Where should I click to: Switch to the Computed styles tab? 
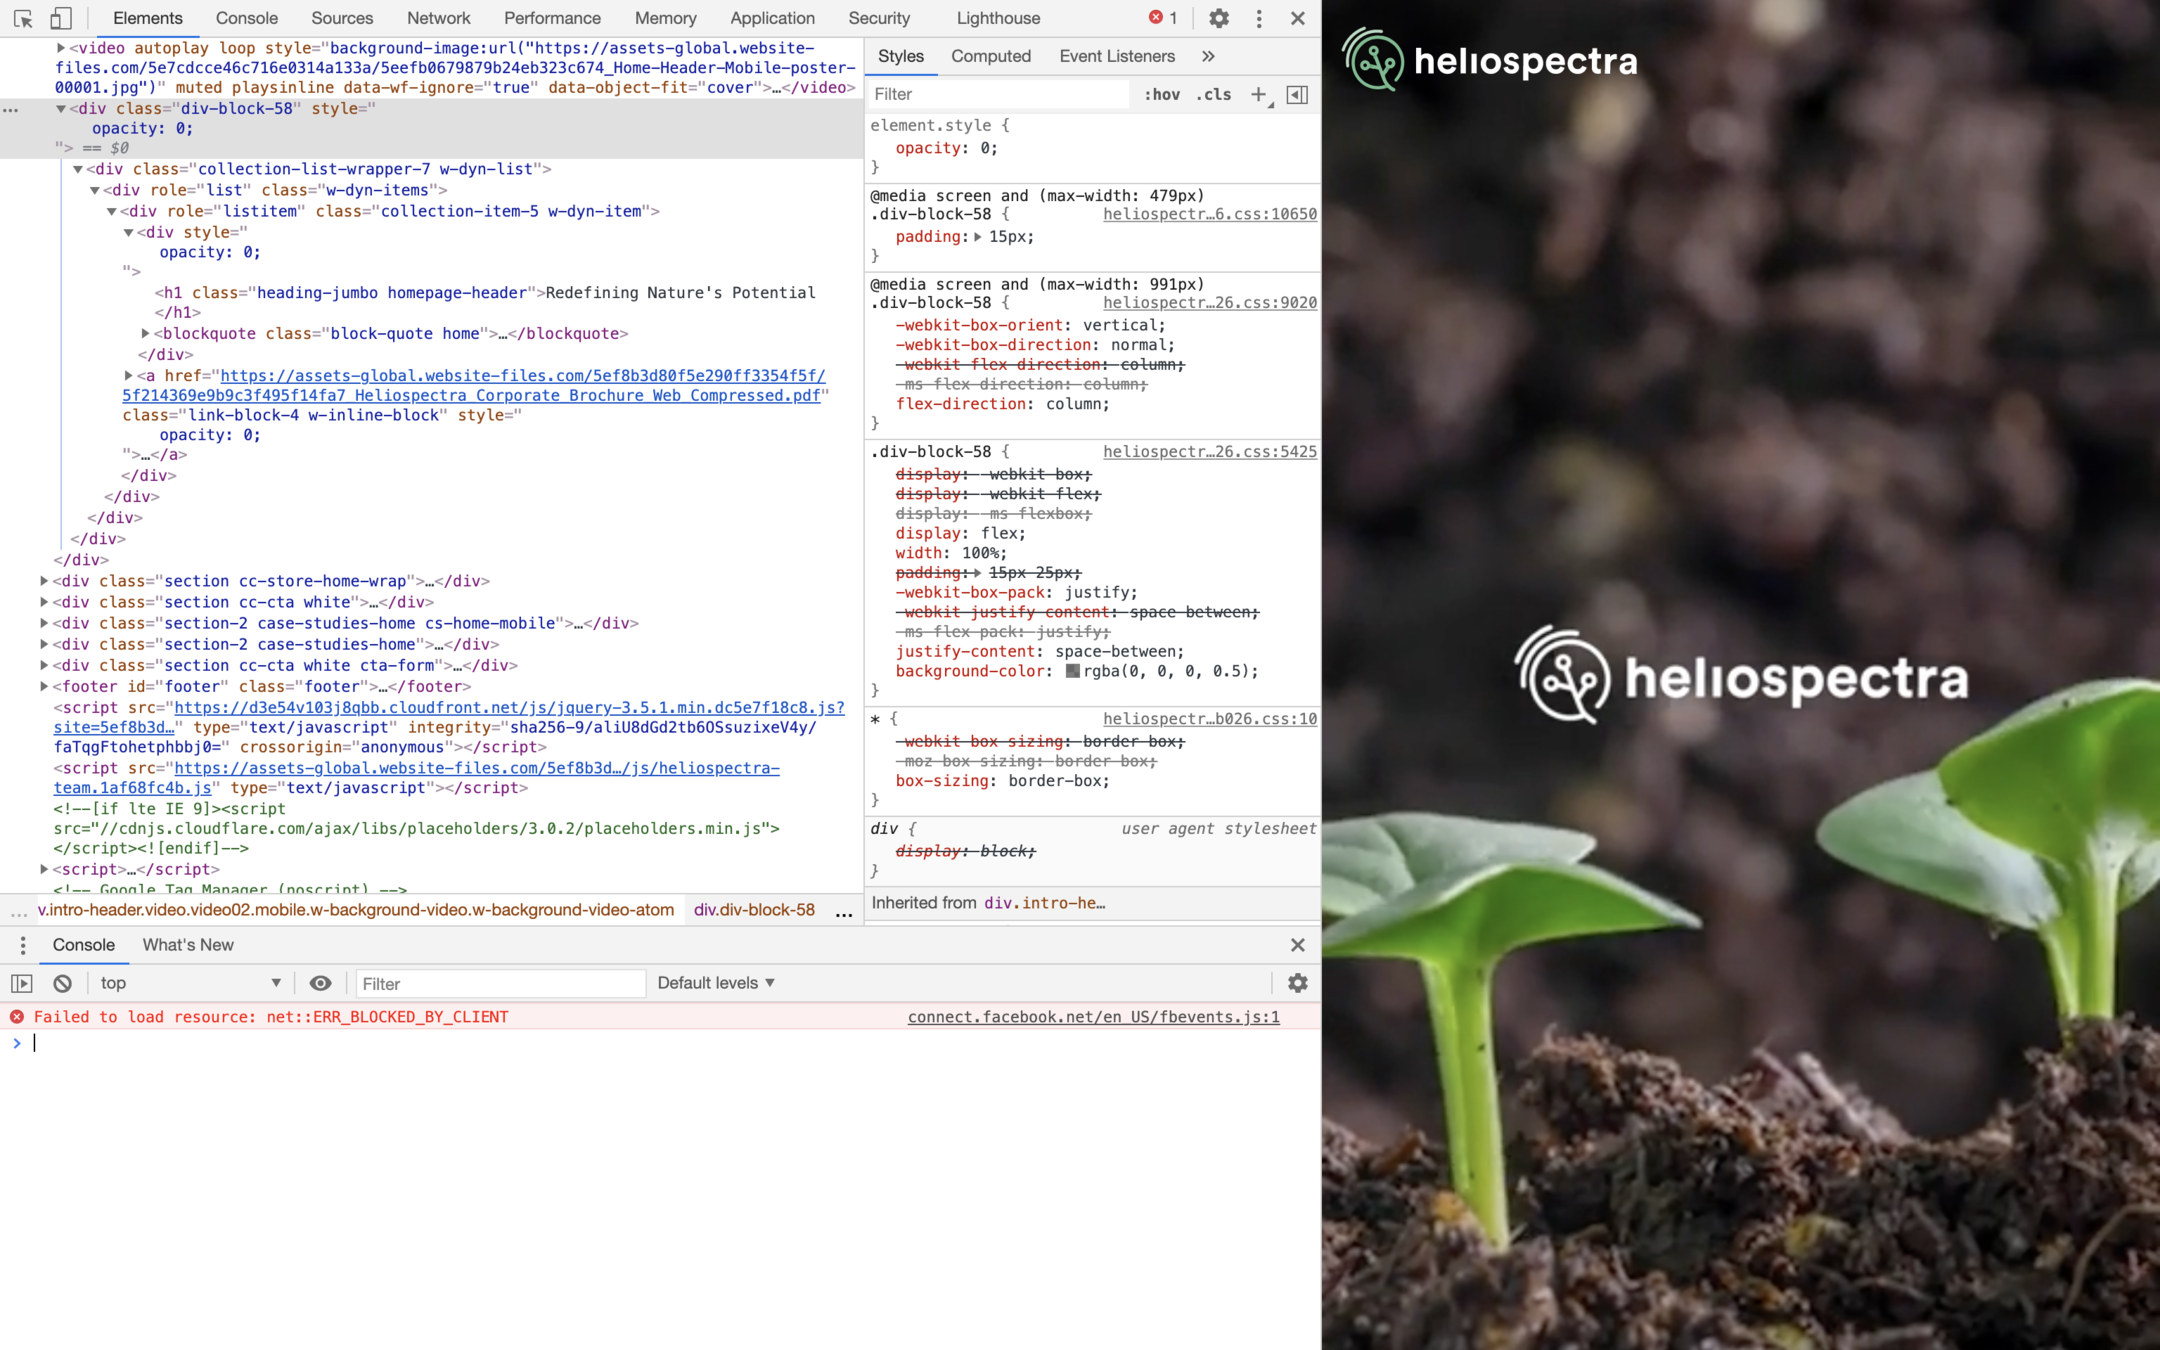[x=990, y=56]
